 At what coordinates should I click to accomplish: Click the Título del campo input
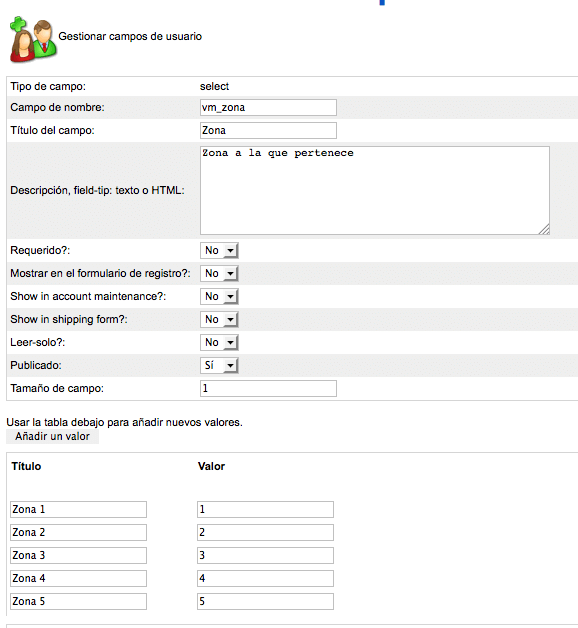[268, 131]
